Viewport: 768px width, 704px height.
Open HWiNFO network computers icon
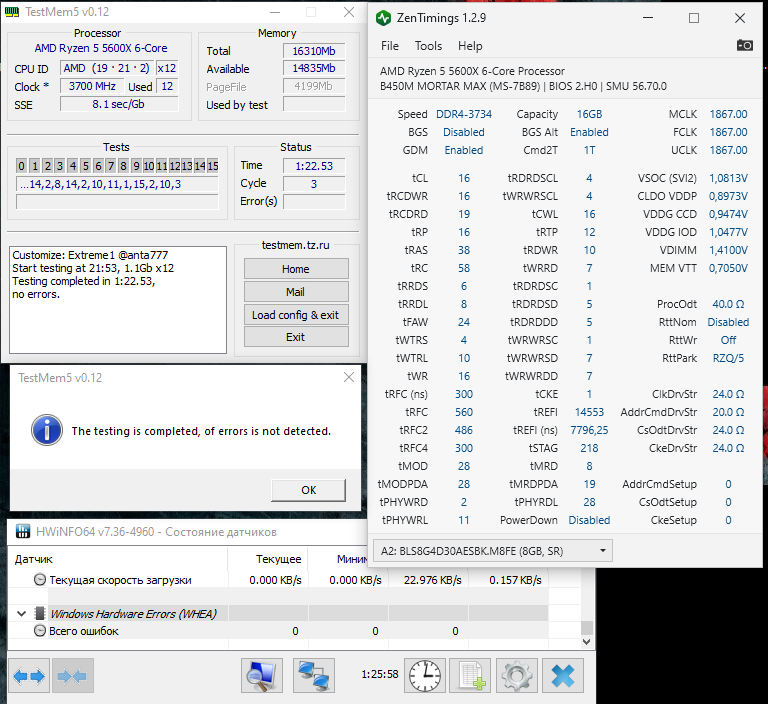pos(314,676)
